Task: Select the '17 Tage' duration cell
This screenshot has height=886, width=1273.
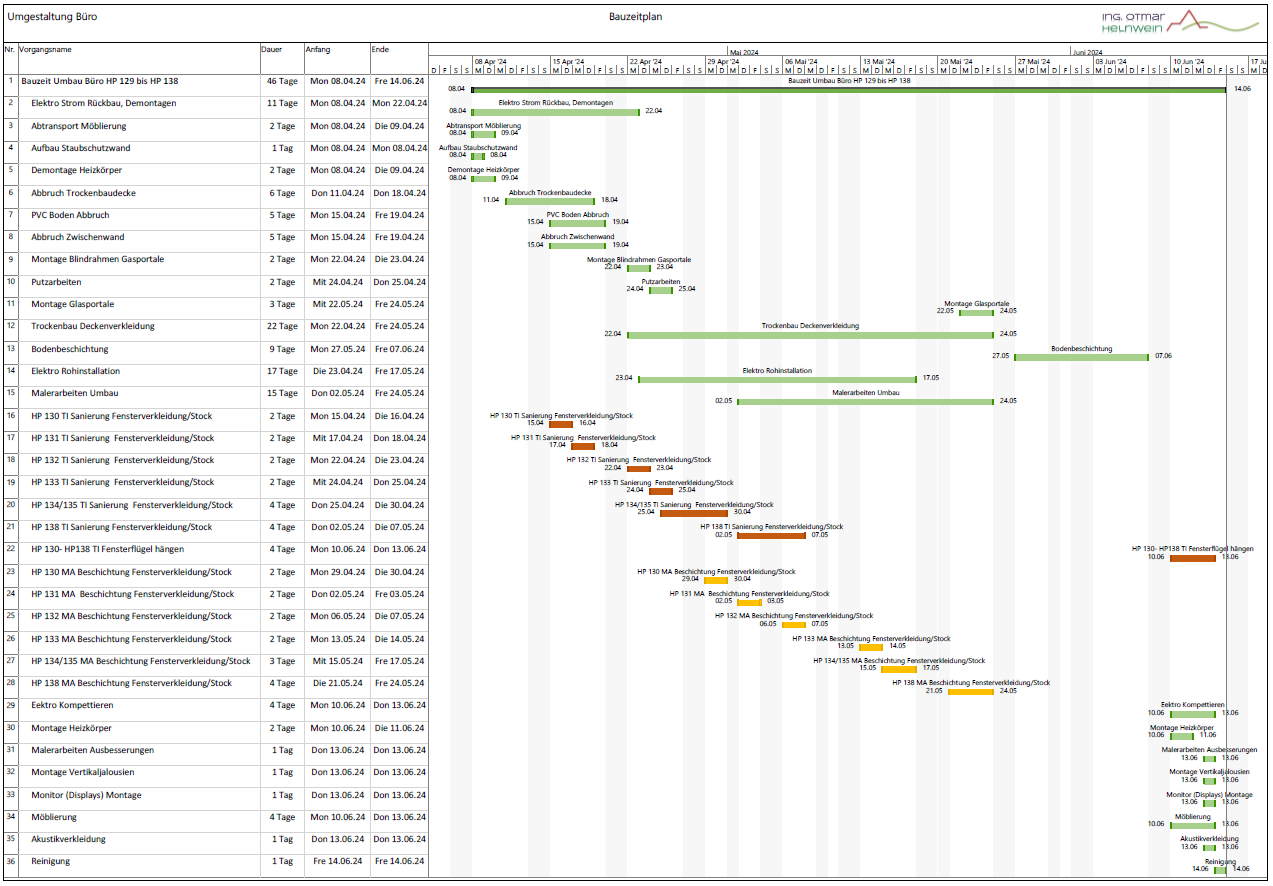Action: click(281, 371)
